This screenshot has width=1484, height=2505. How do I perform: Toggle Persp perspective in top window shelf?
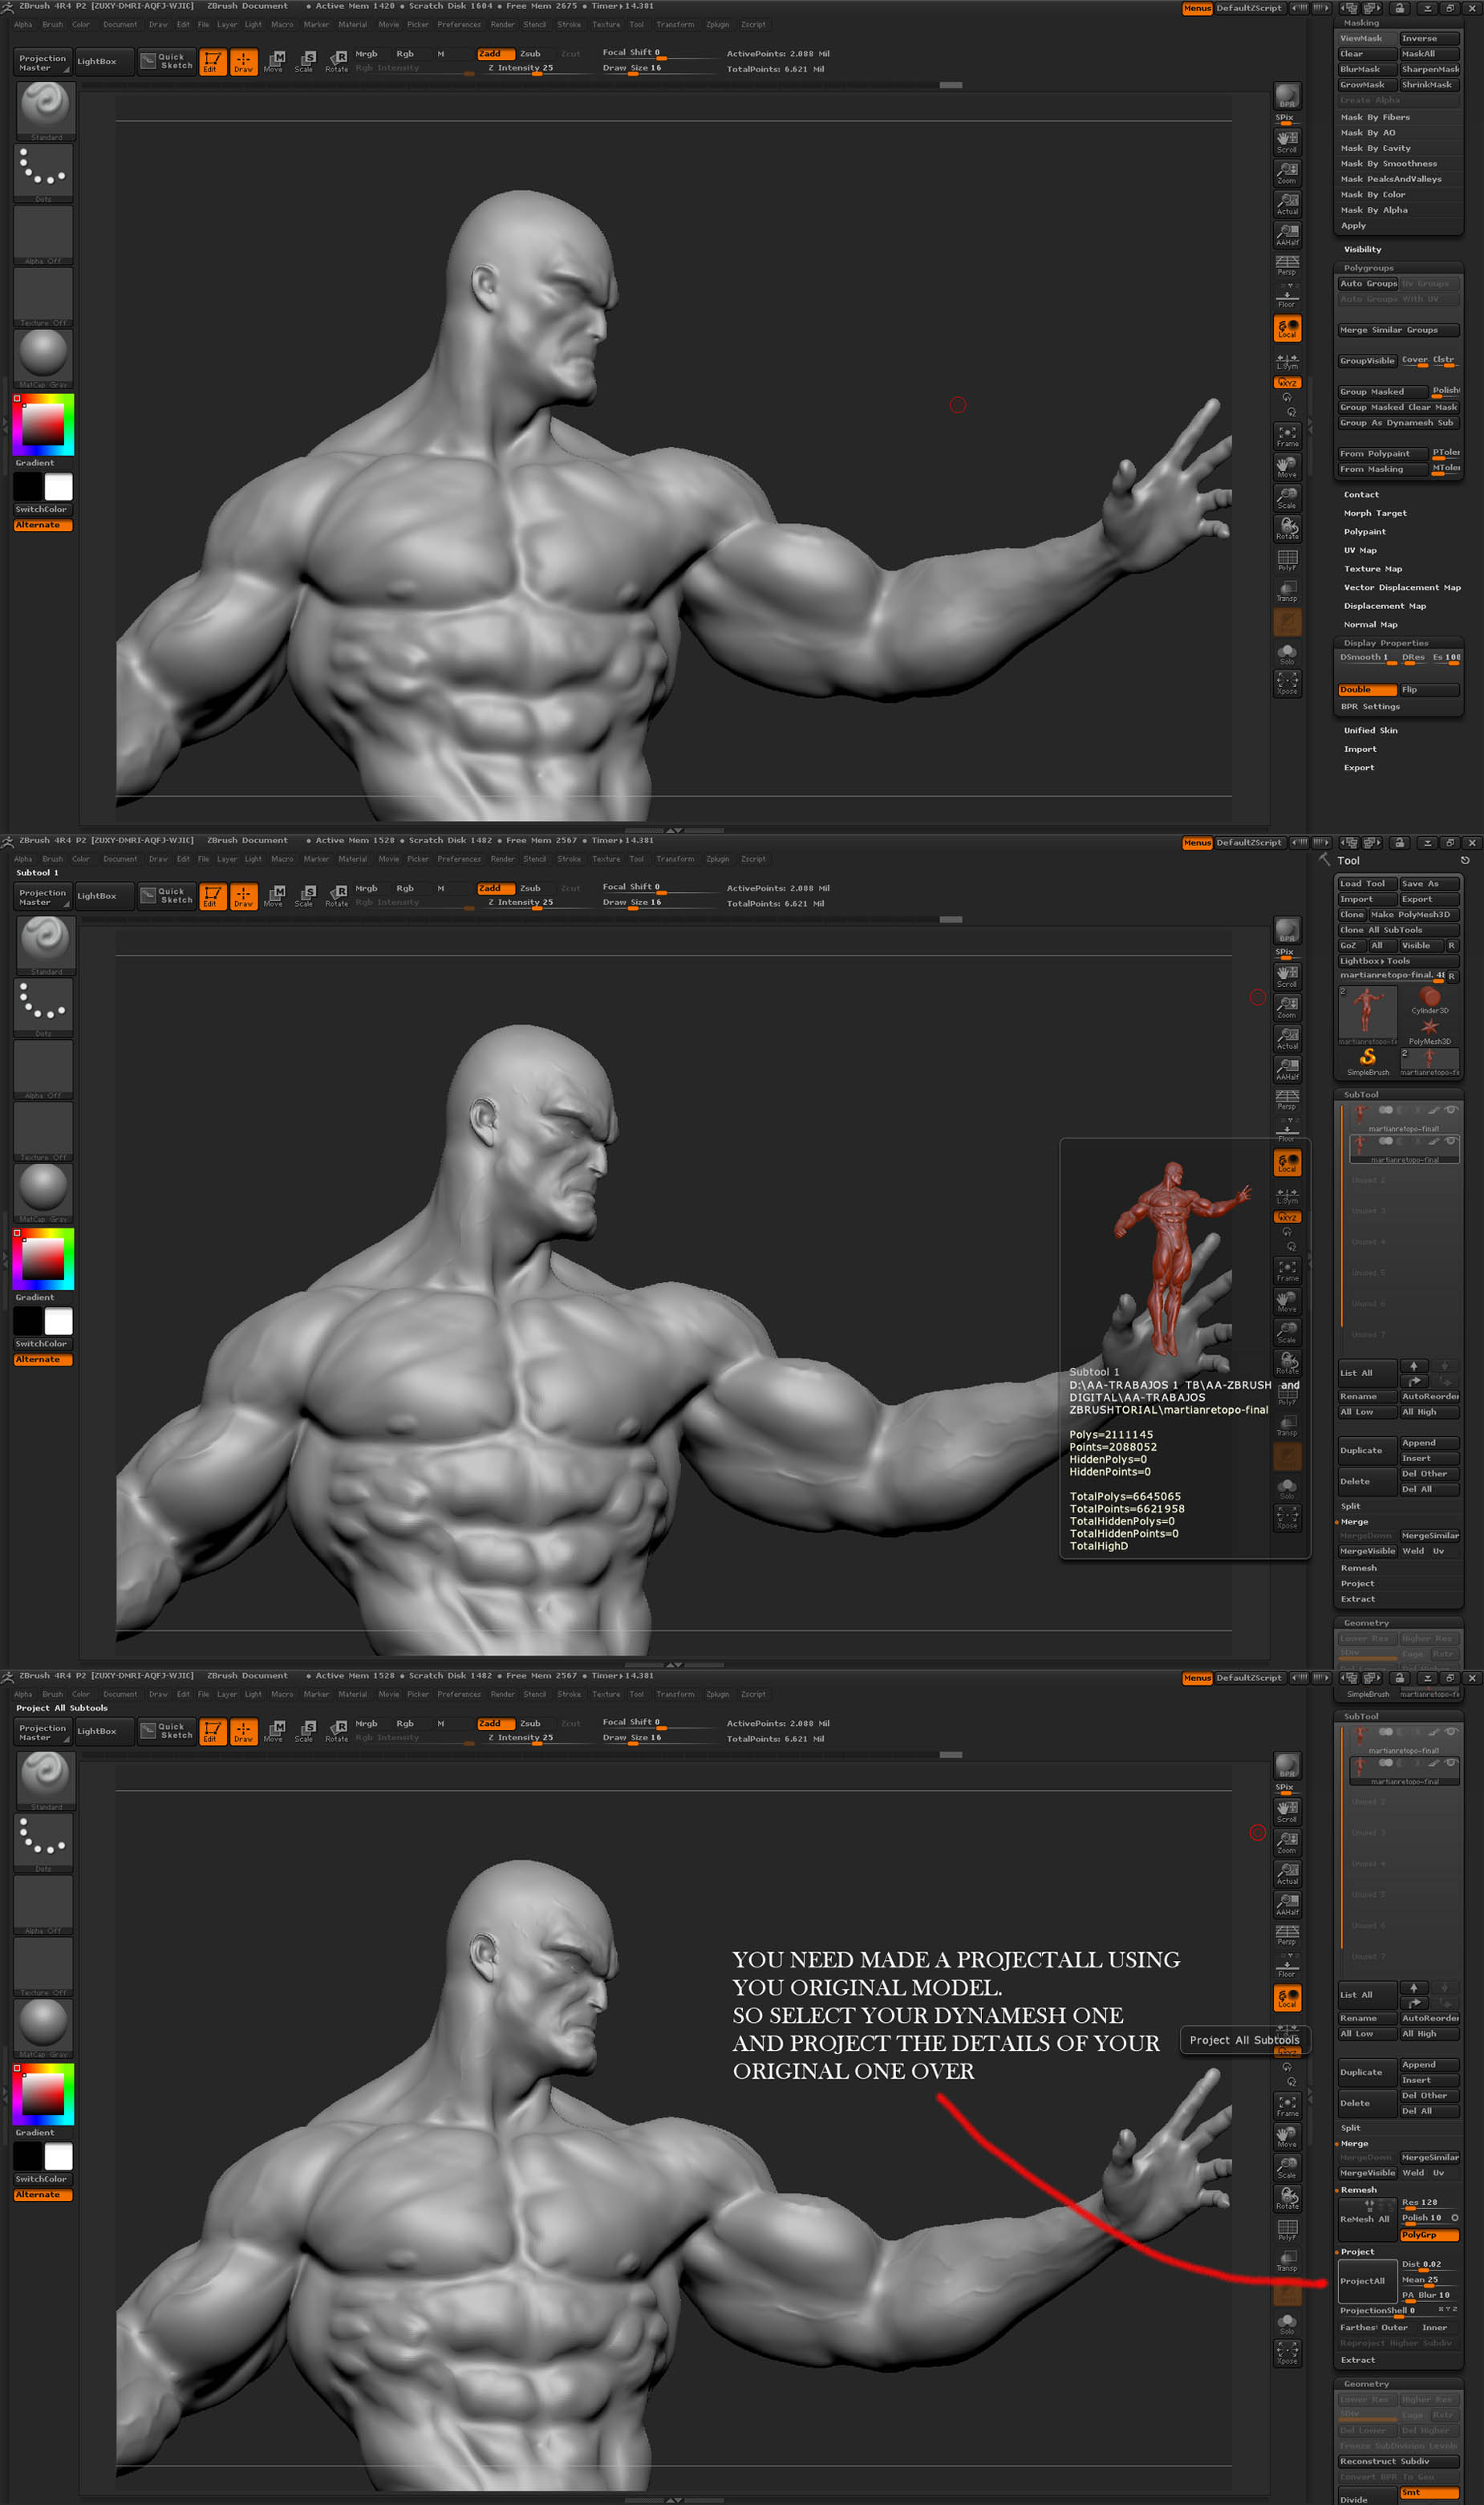pyautogui.click(x=1287, y=265)
